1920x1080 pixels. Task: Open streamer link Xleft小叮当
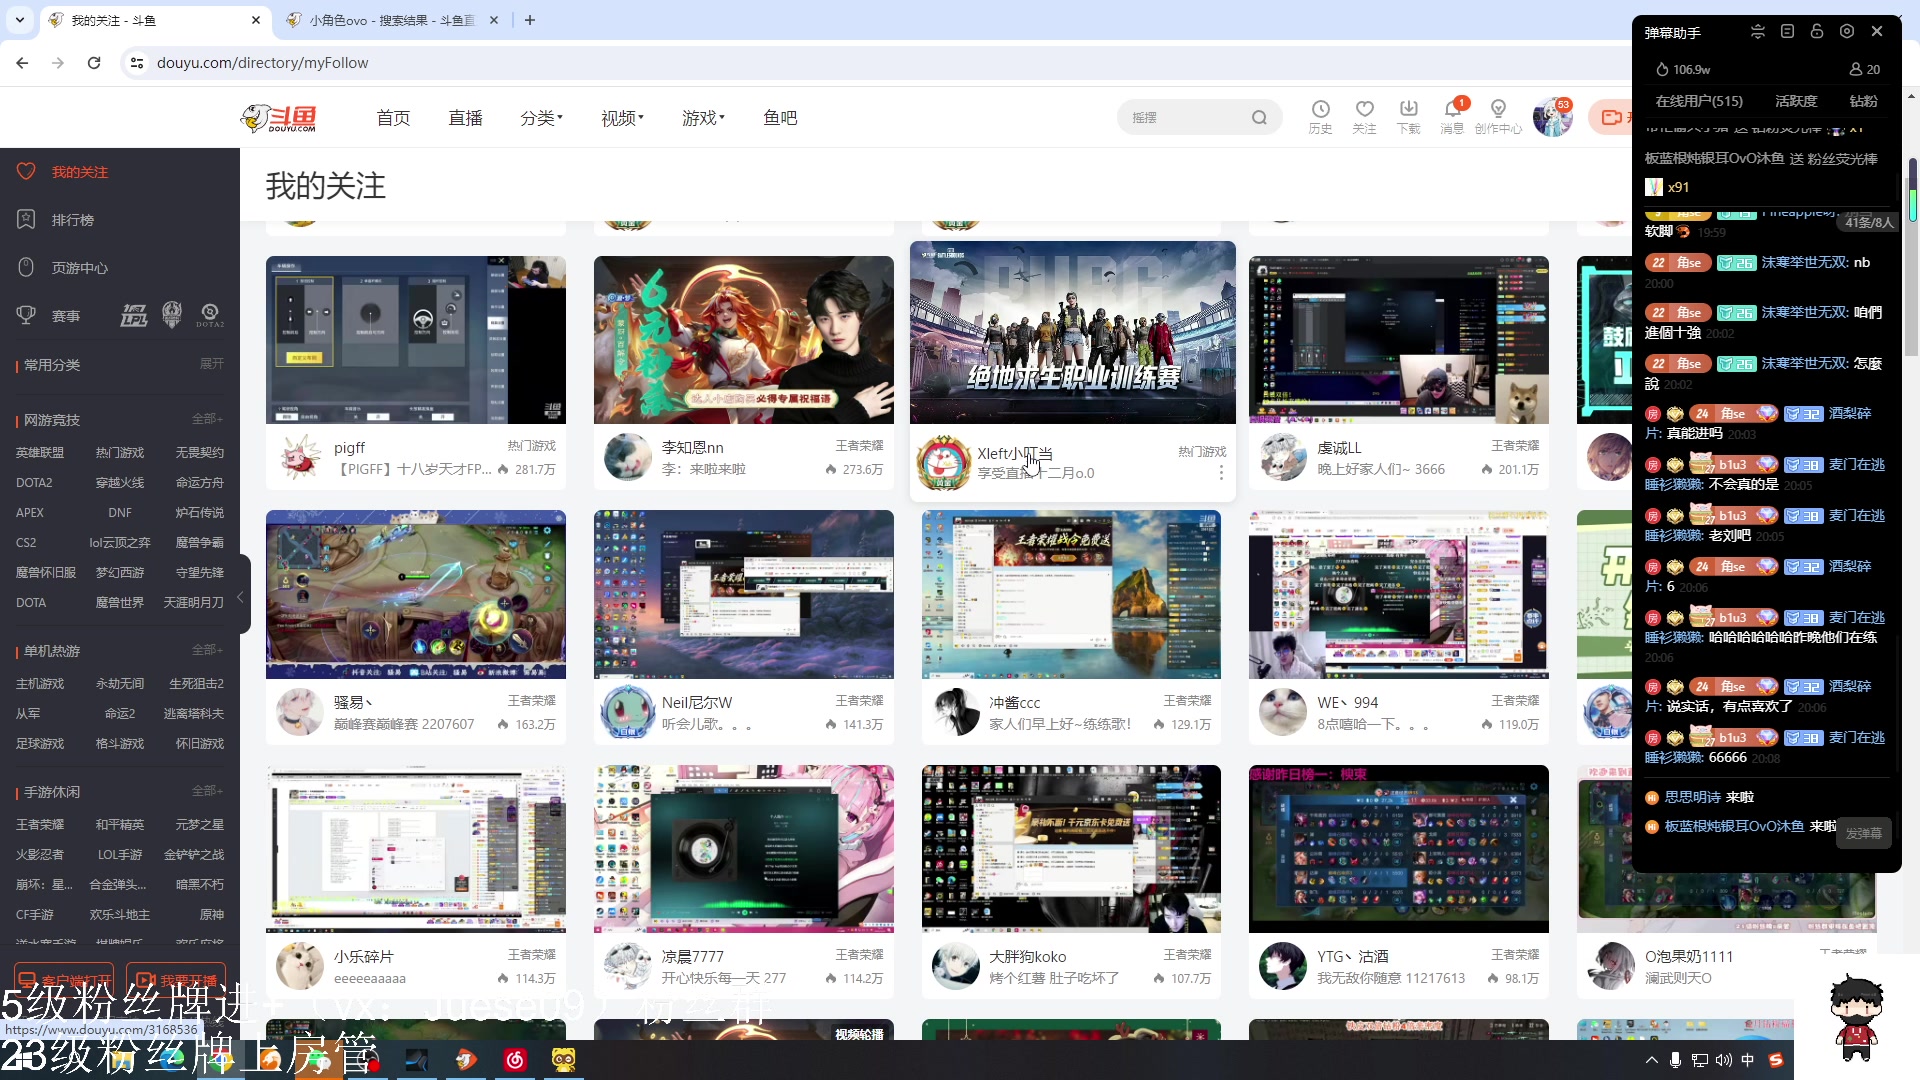coord(1017,453)
